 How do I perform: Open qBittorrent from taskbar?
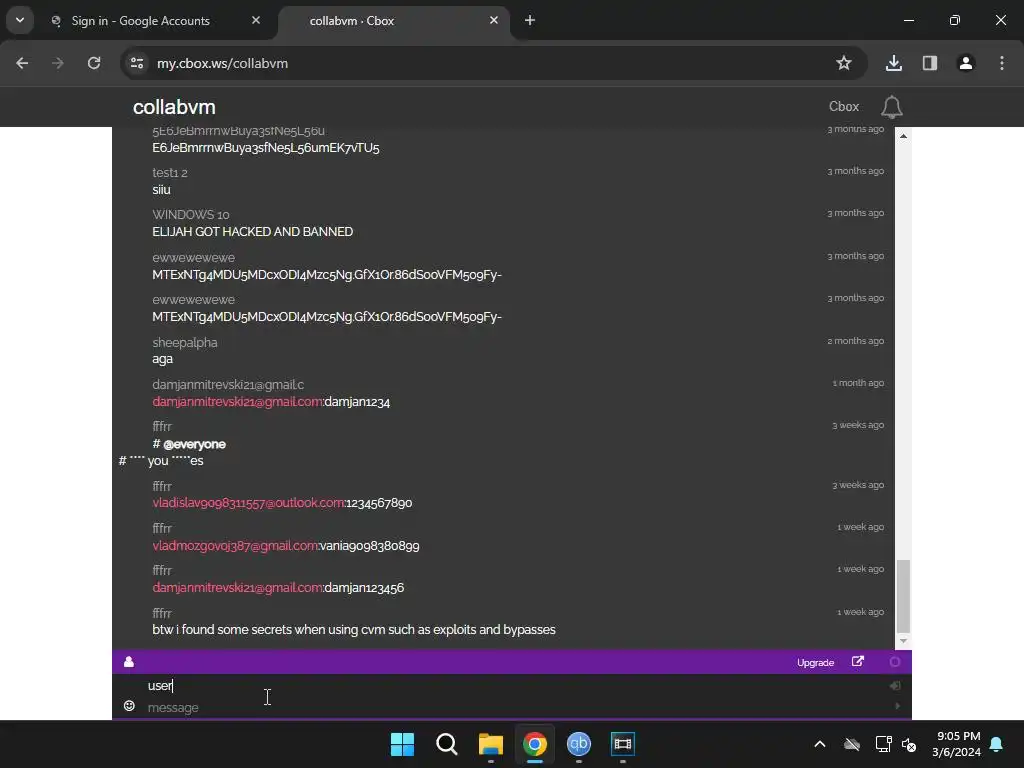(579, 744)
